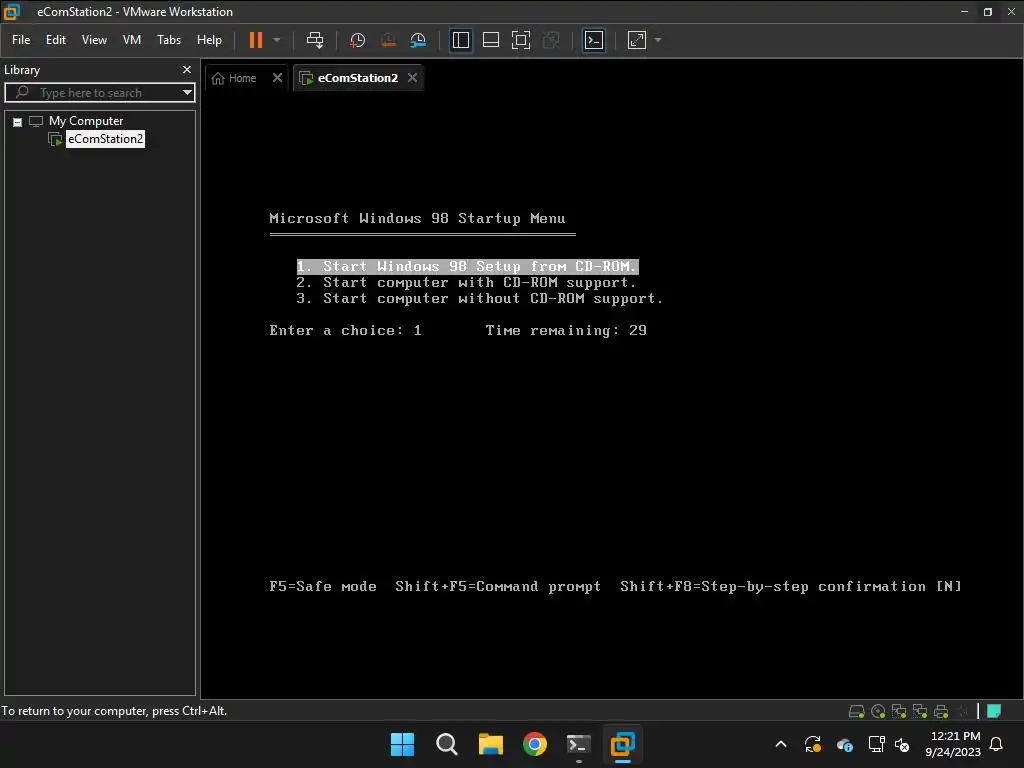
Task: Open the stretch options dropdown arrow
Action: pos(658,40)
